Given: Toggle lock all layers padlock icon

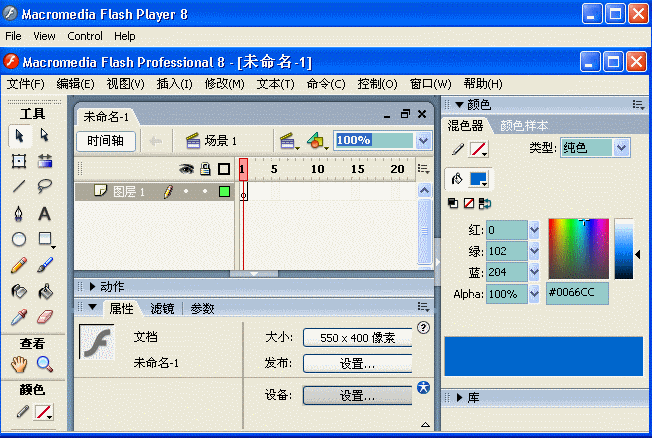Looking at the screenshot, I should [205, 168].
